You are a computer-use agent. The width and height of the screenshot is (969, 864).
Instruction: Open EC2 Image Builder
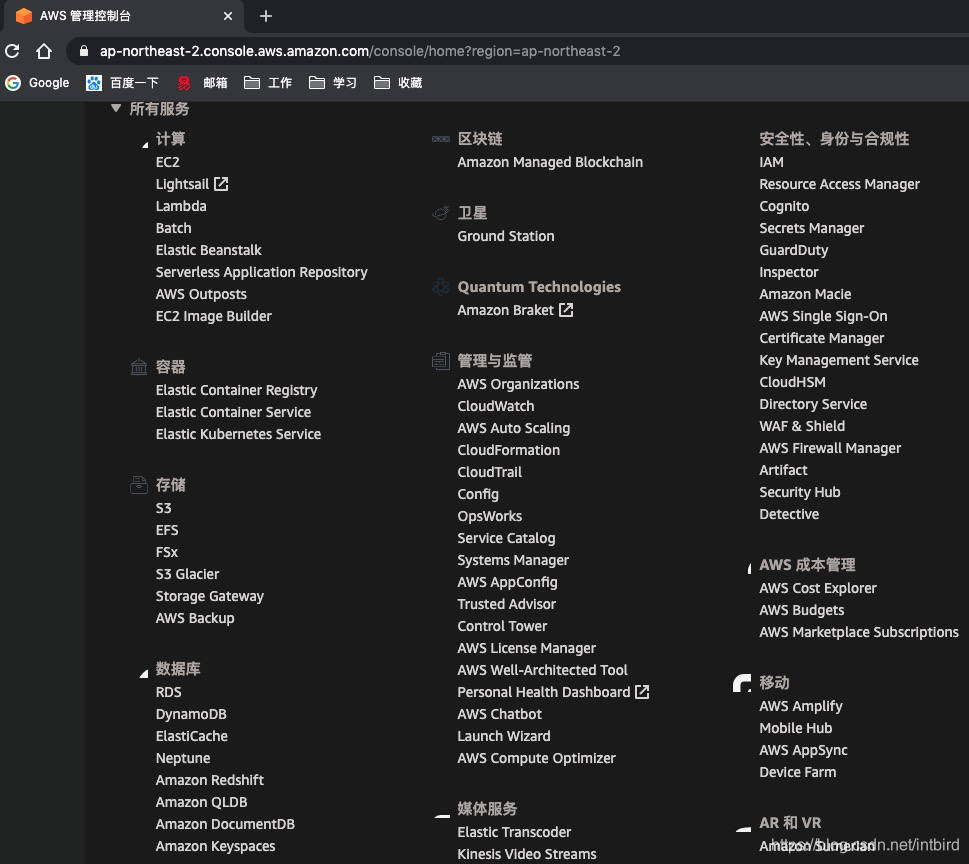pyautogui.click(x=213, y=316)
